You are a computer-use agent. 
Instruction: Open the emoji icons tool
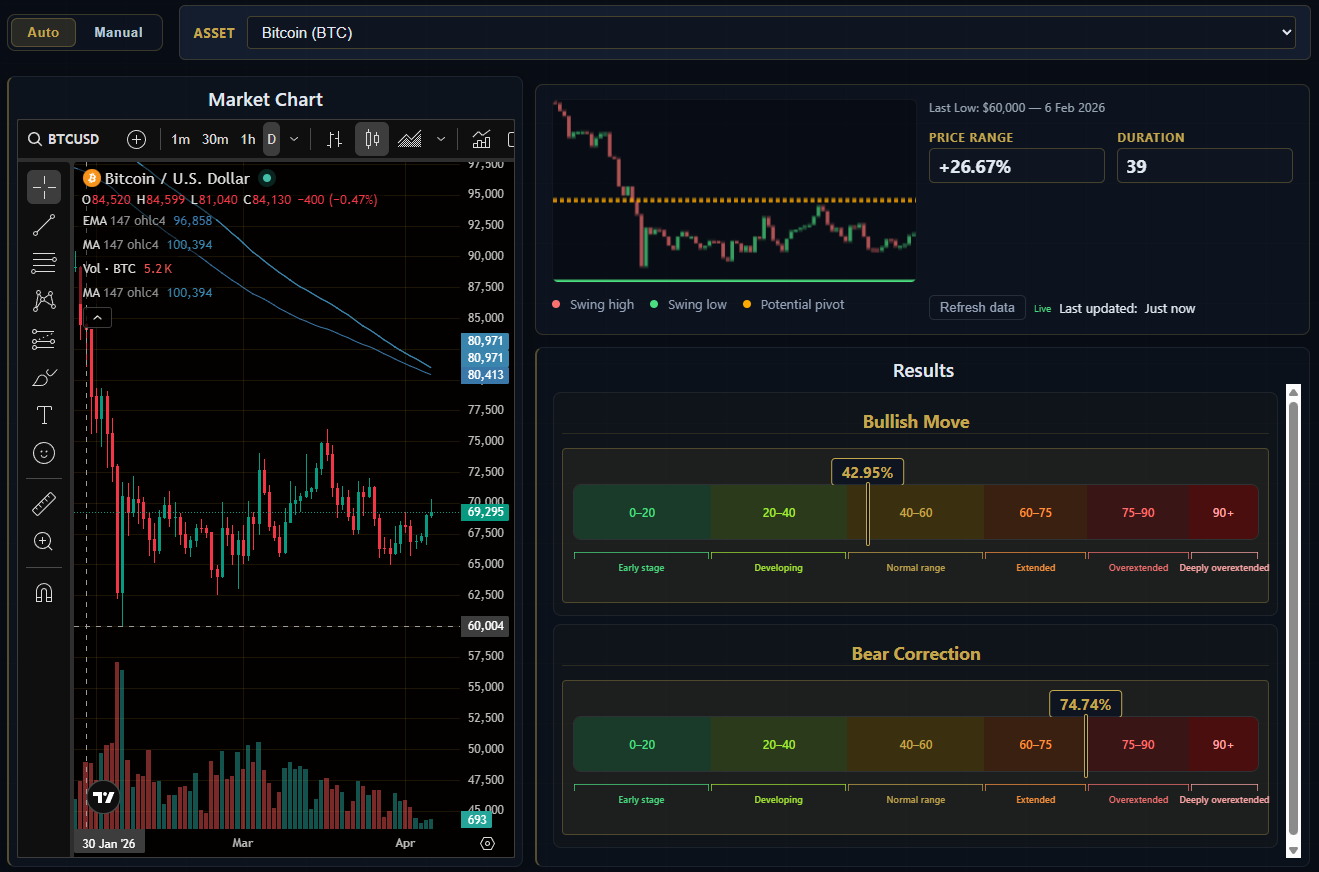(44, 453)
